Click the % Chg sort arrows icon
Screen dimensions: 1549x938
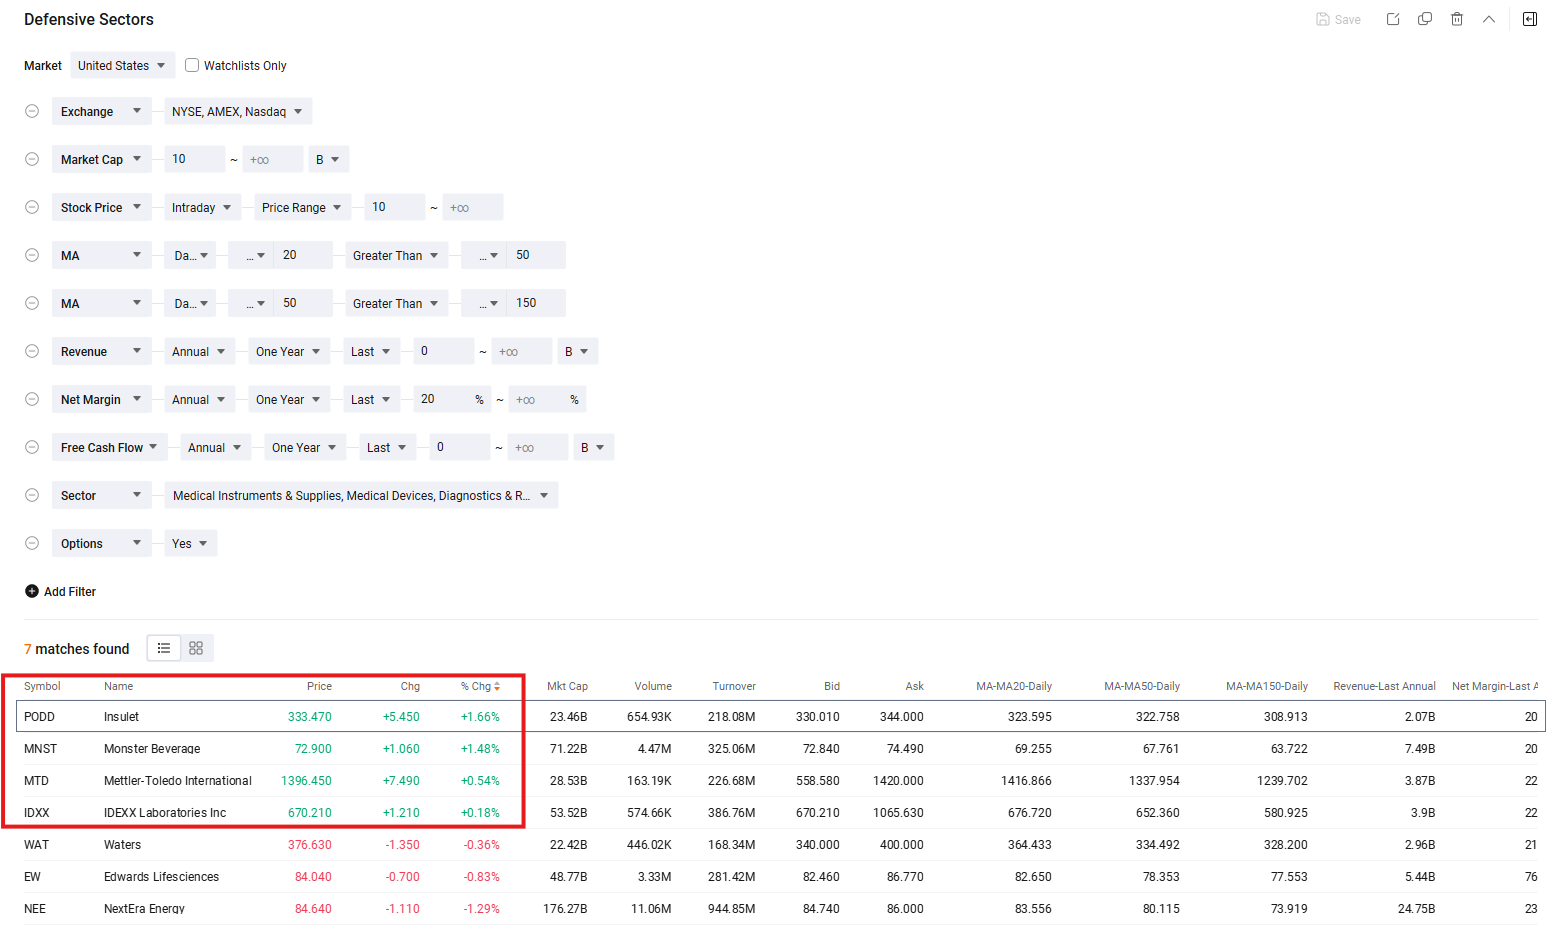pyautogui.click(x=497, y=686)
